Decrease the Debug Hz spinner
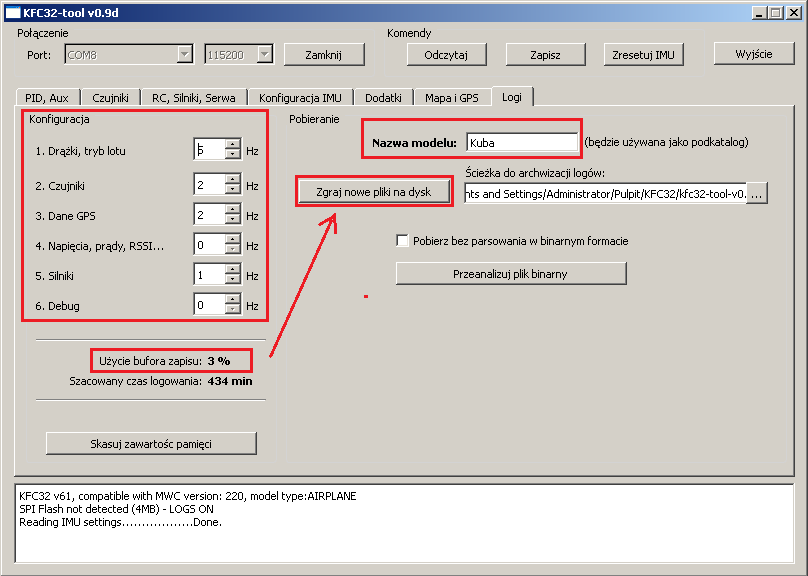Image resolution: width=808 pixels, height=576 pixels. tap(233, 310)
